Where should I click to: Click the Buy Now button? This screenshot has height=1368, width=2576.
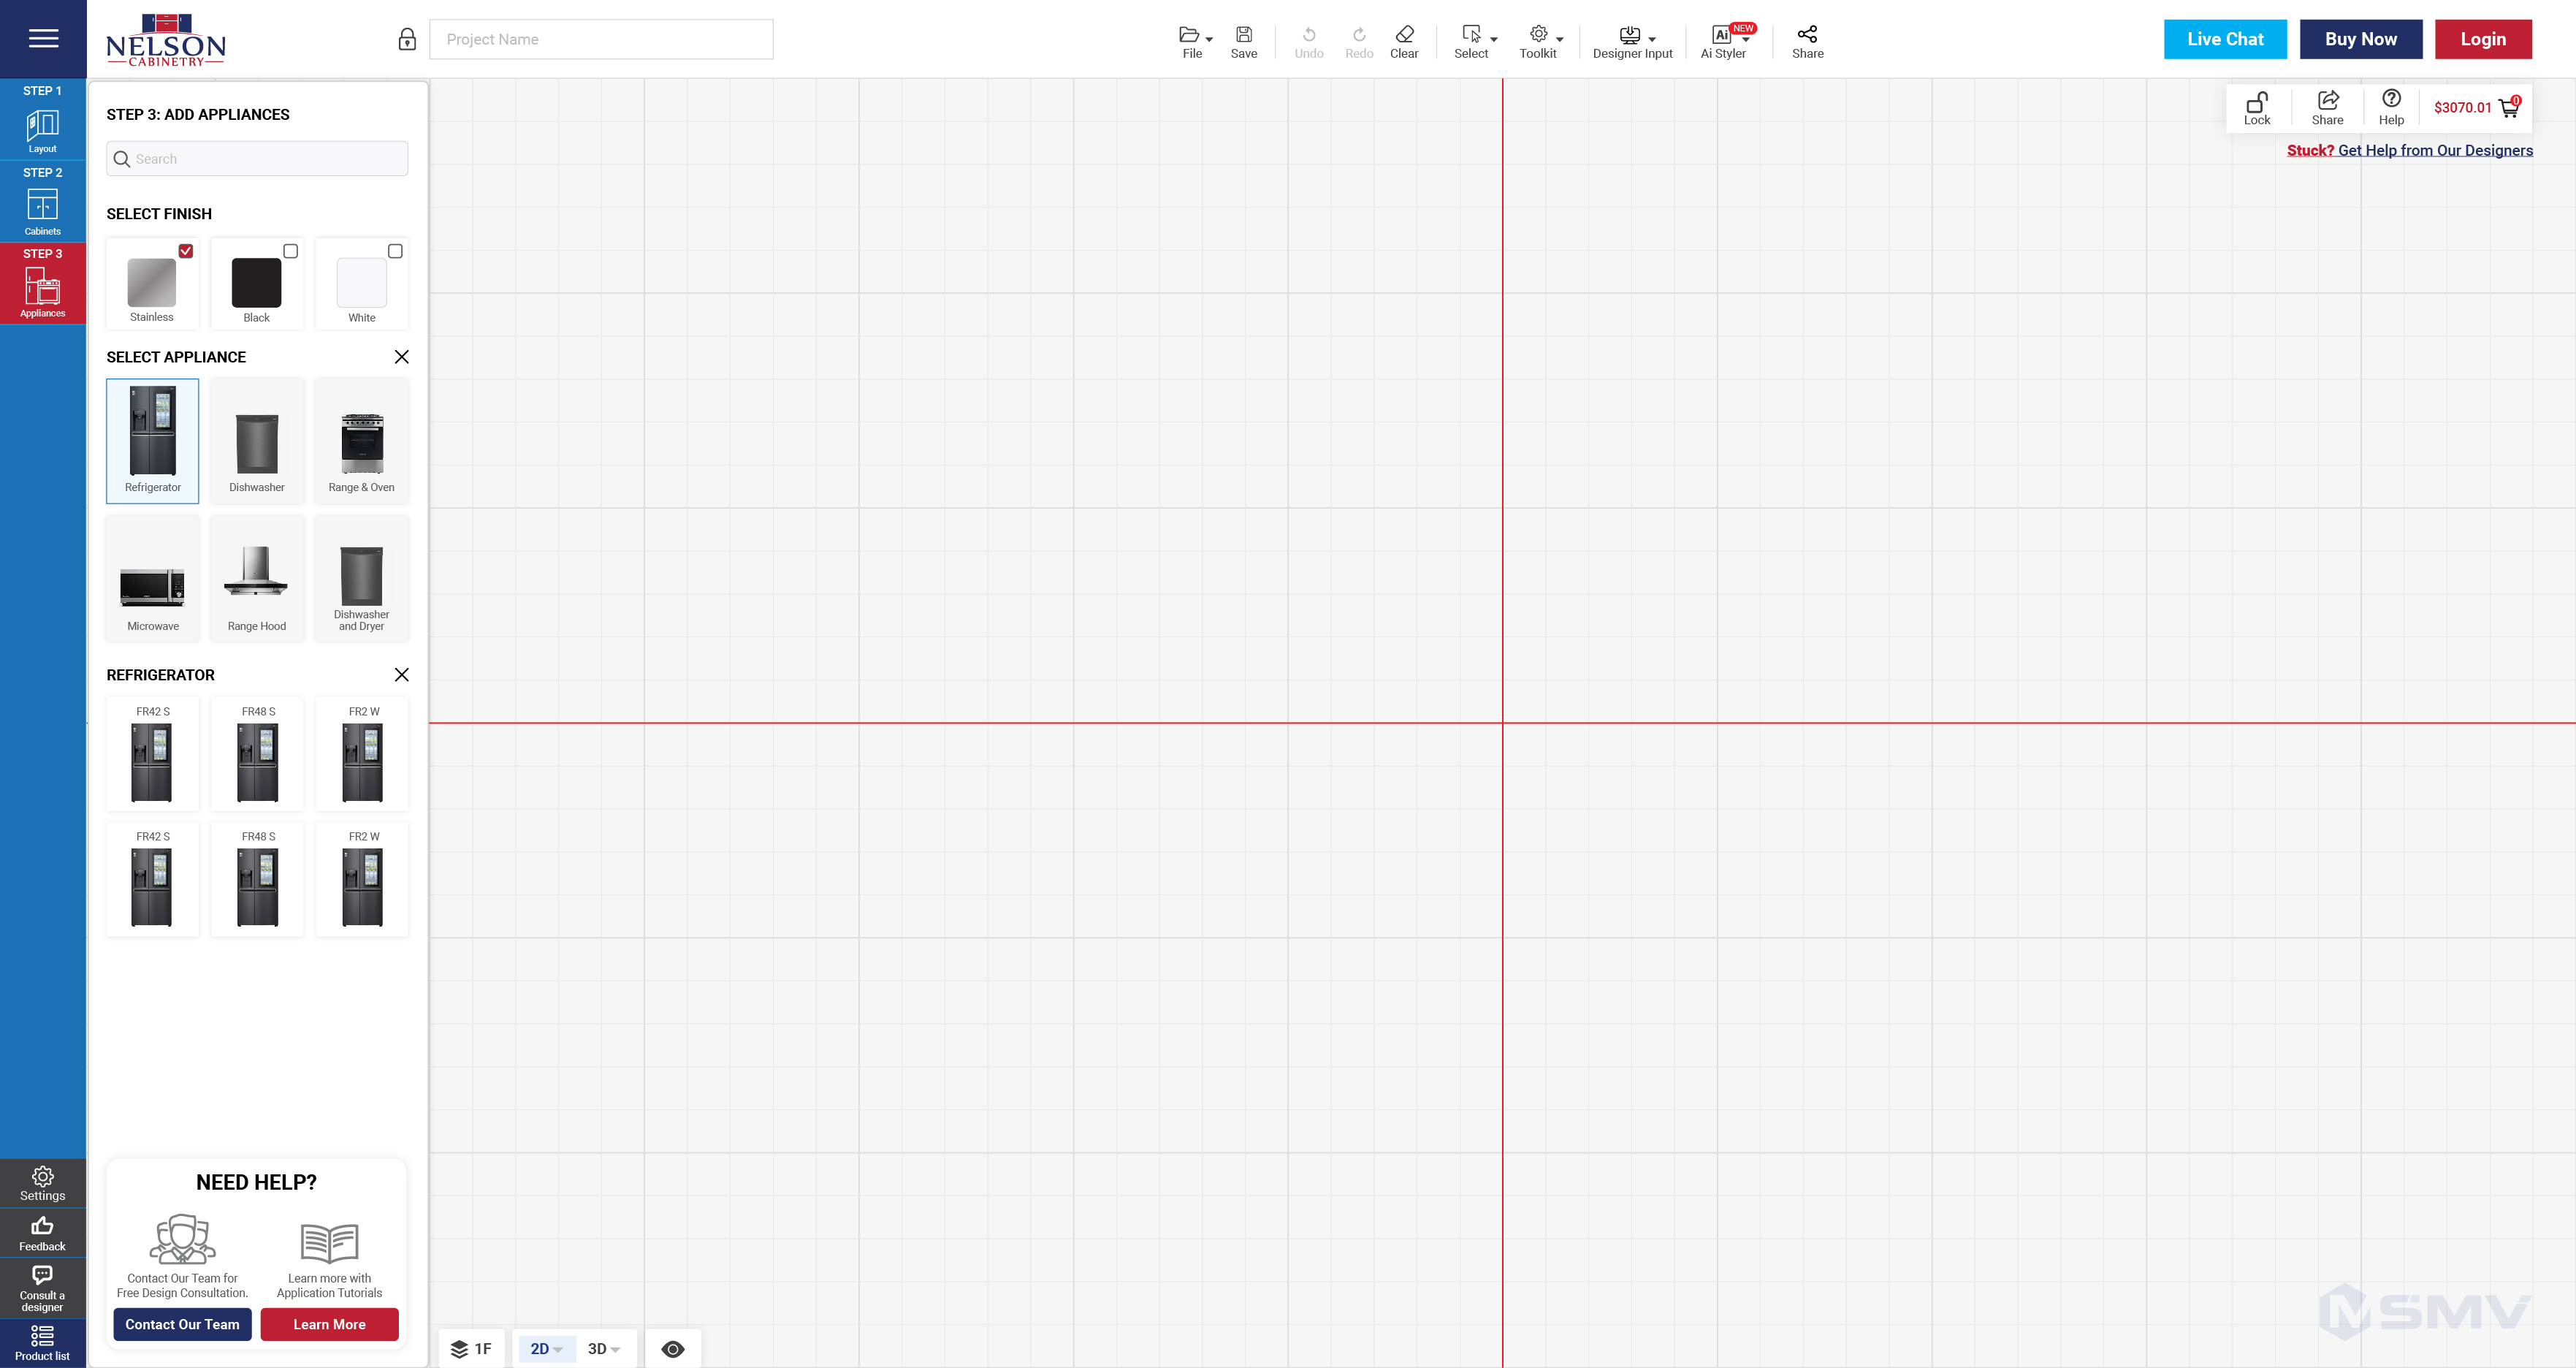click(2359, 39)
